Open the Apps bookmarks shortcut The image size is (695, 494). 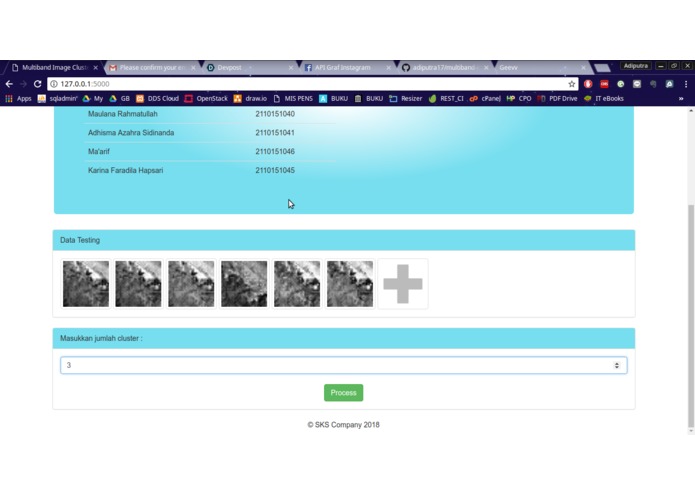tap(18, 98)
